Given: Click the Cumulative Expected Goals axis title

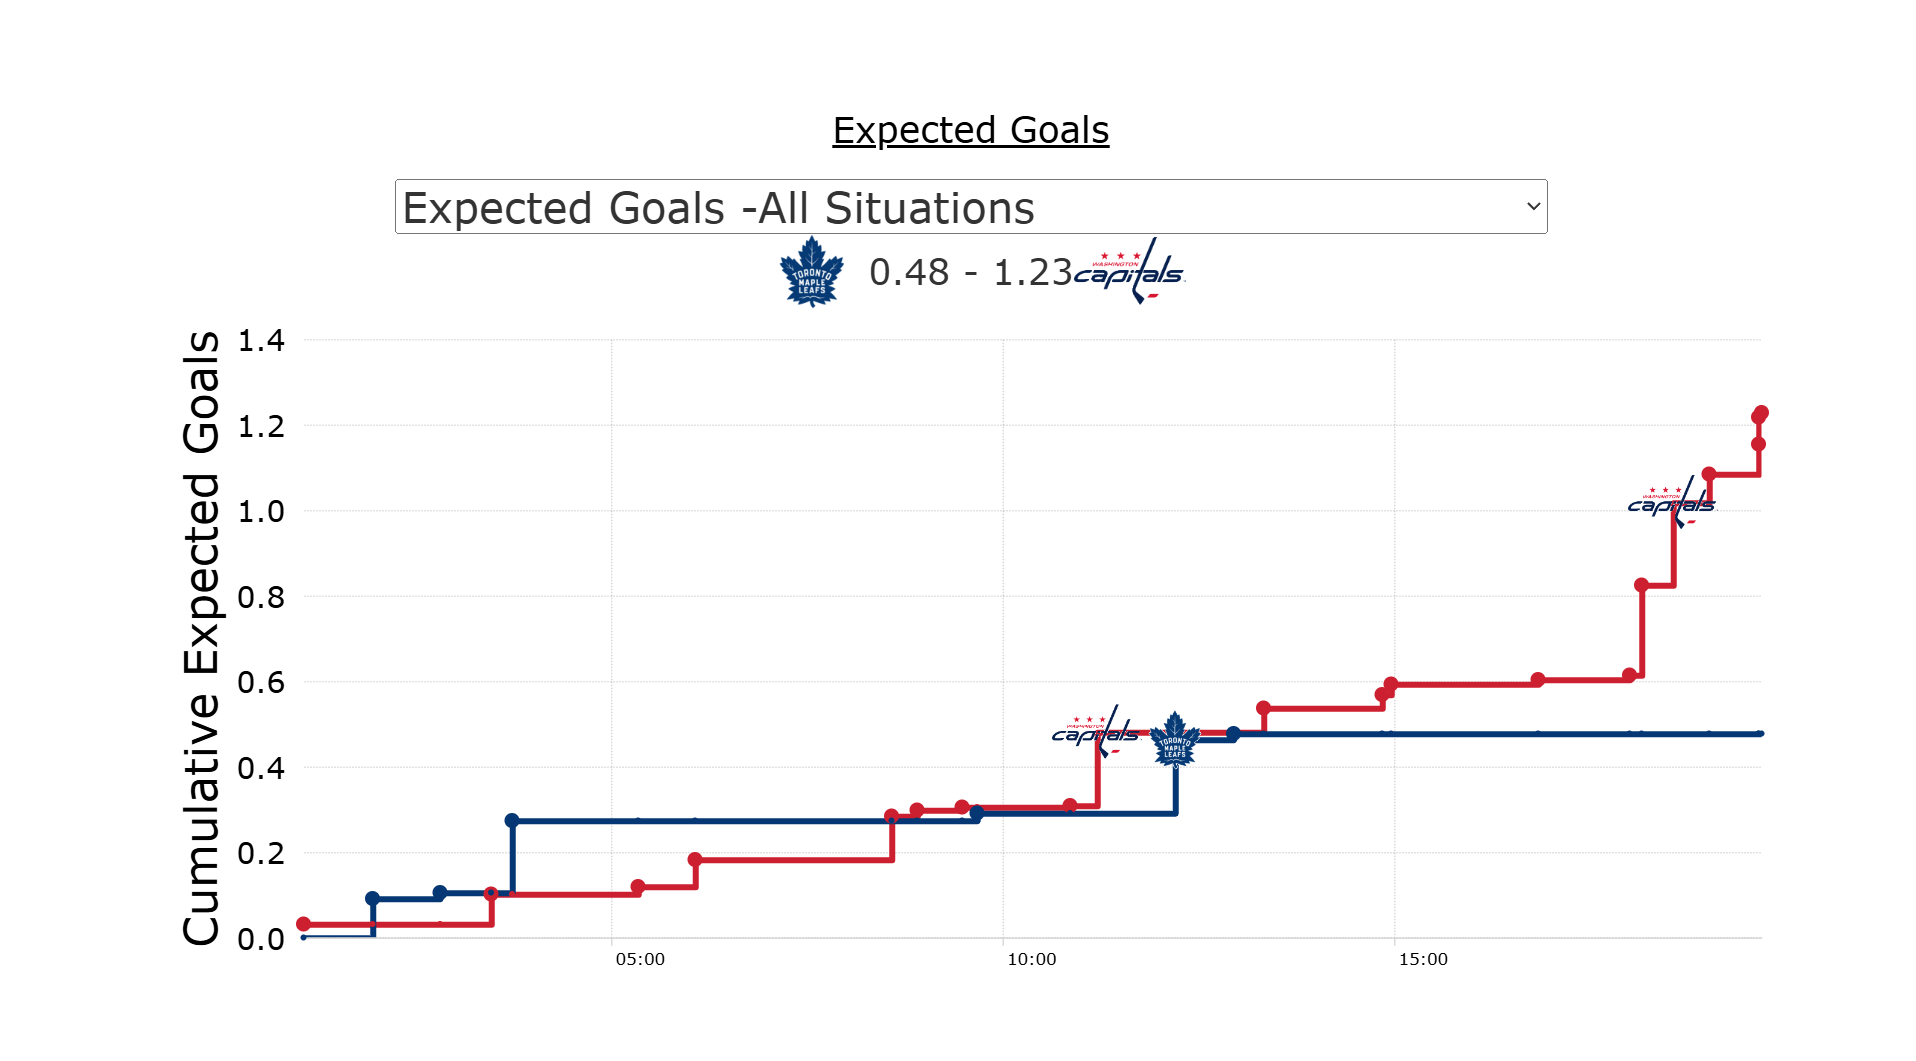Looking at the screenshot, I should (201, 638).
